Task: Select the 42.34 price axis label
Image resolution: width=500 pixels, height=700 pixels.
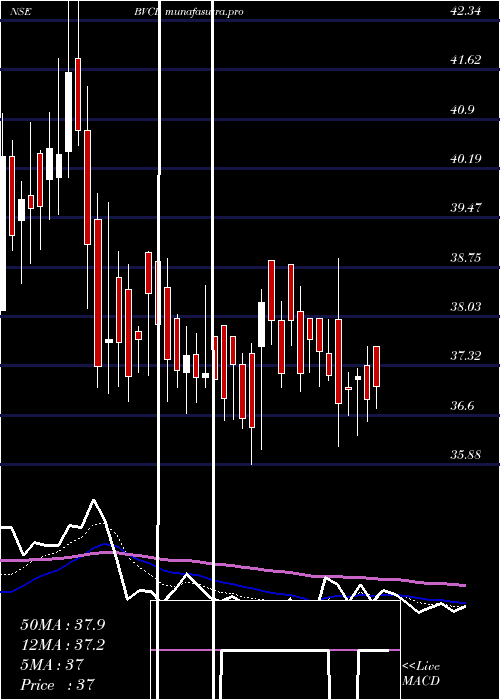Action: click(x=466, y=11)
